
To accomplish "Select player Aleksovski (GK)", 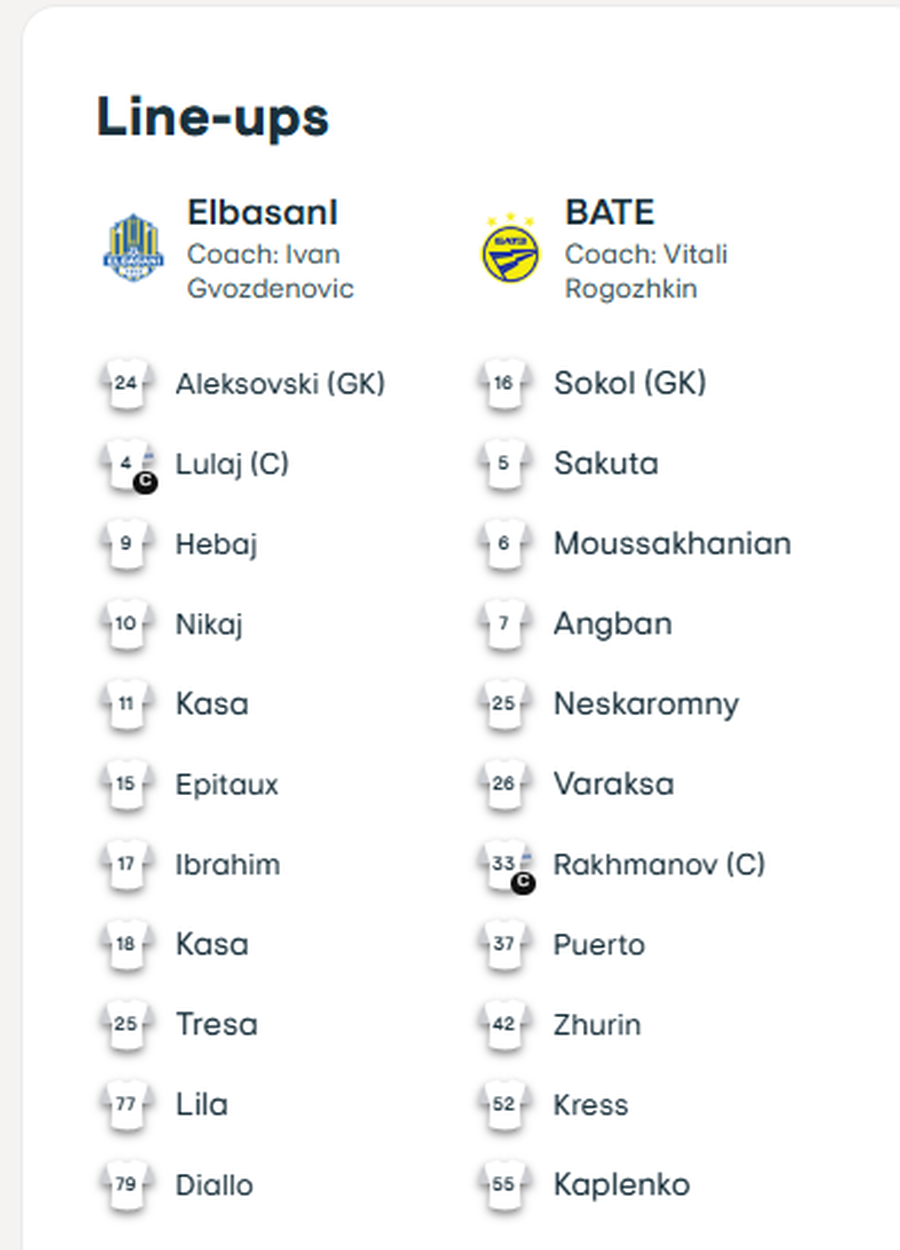I will (280, 384).
